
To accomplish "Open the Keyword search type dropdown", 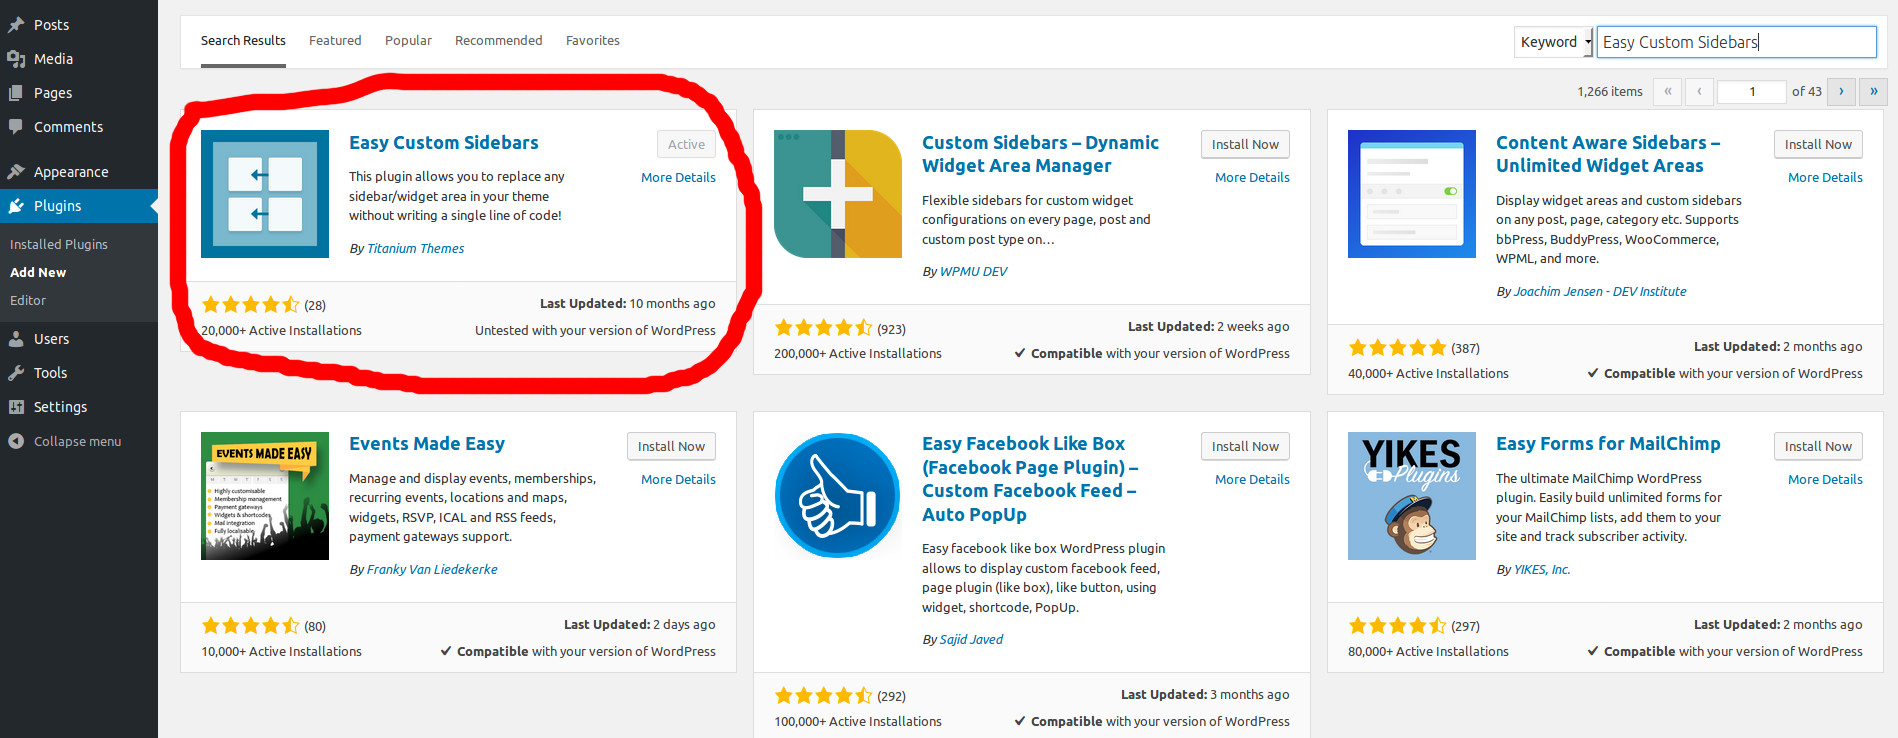I will tap(1553, 42).
